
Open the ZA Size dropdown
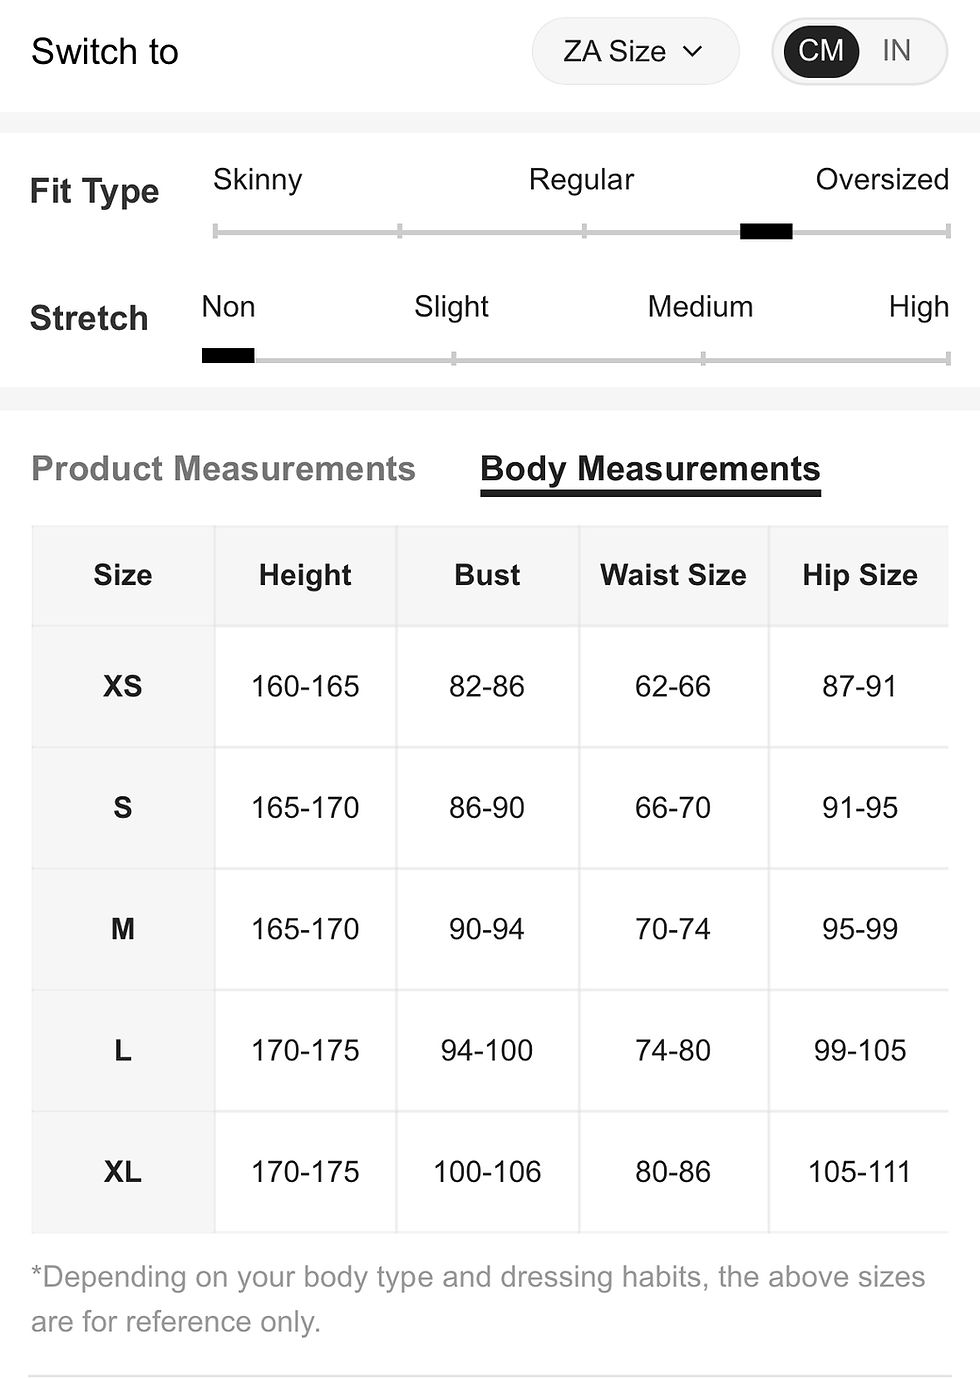coord(635,51)
